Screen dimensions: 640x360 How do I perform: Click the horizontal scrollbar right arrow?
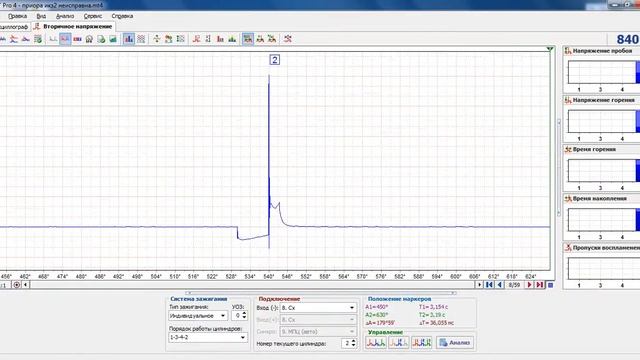pos(479,285)
